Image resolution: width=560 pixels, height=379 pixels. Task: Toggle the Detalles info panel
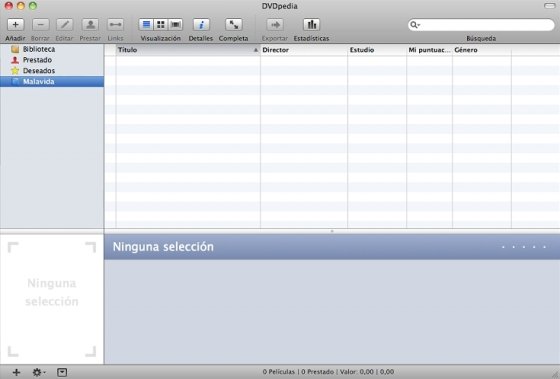click(201, 25)
